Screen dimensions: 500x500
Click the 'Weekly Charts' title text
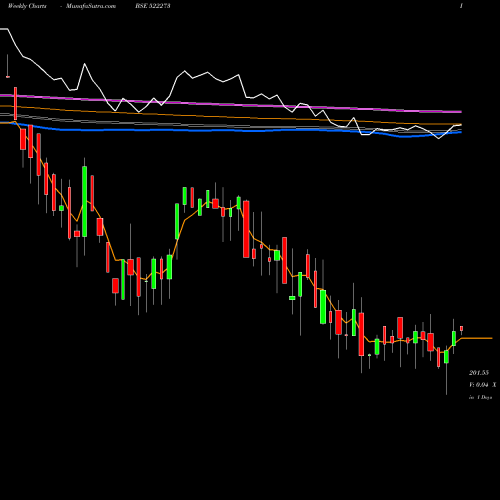tap(27, 6)
